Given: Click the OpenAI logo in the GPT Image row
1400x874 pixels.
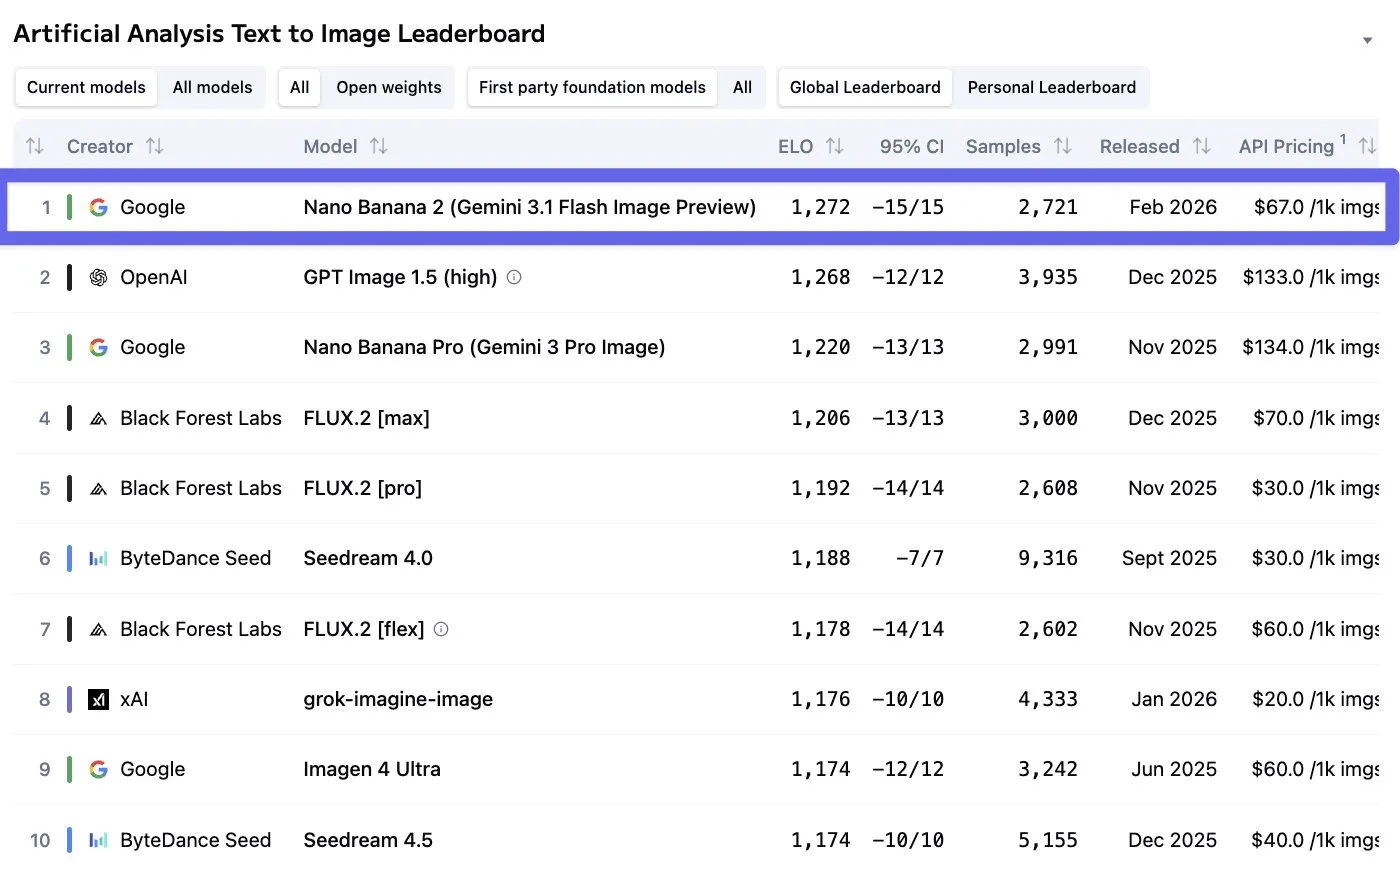Looking at the screenshot, I should tap(98, 277).
